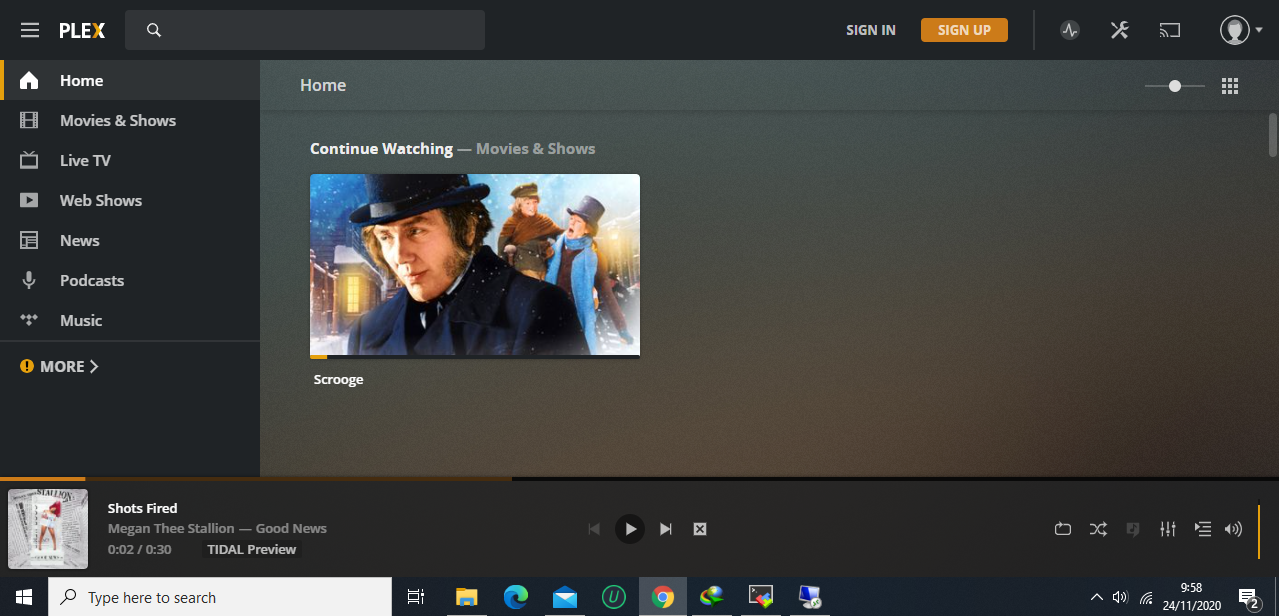Click the Chrome taskbar icon

click(x=662, y=597)
